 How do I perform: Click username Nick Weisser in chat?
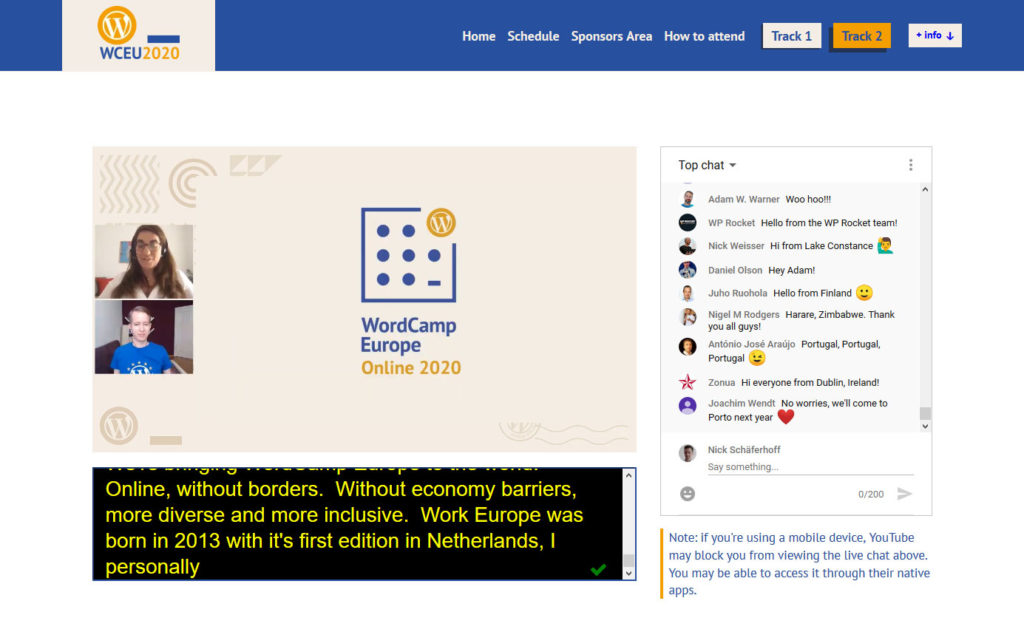coord(735,246)
